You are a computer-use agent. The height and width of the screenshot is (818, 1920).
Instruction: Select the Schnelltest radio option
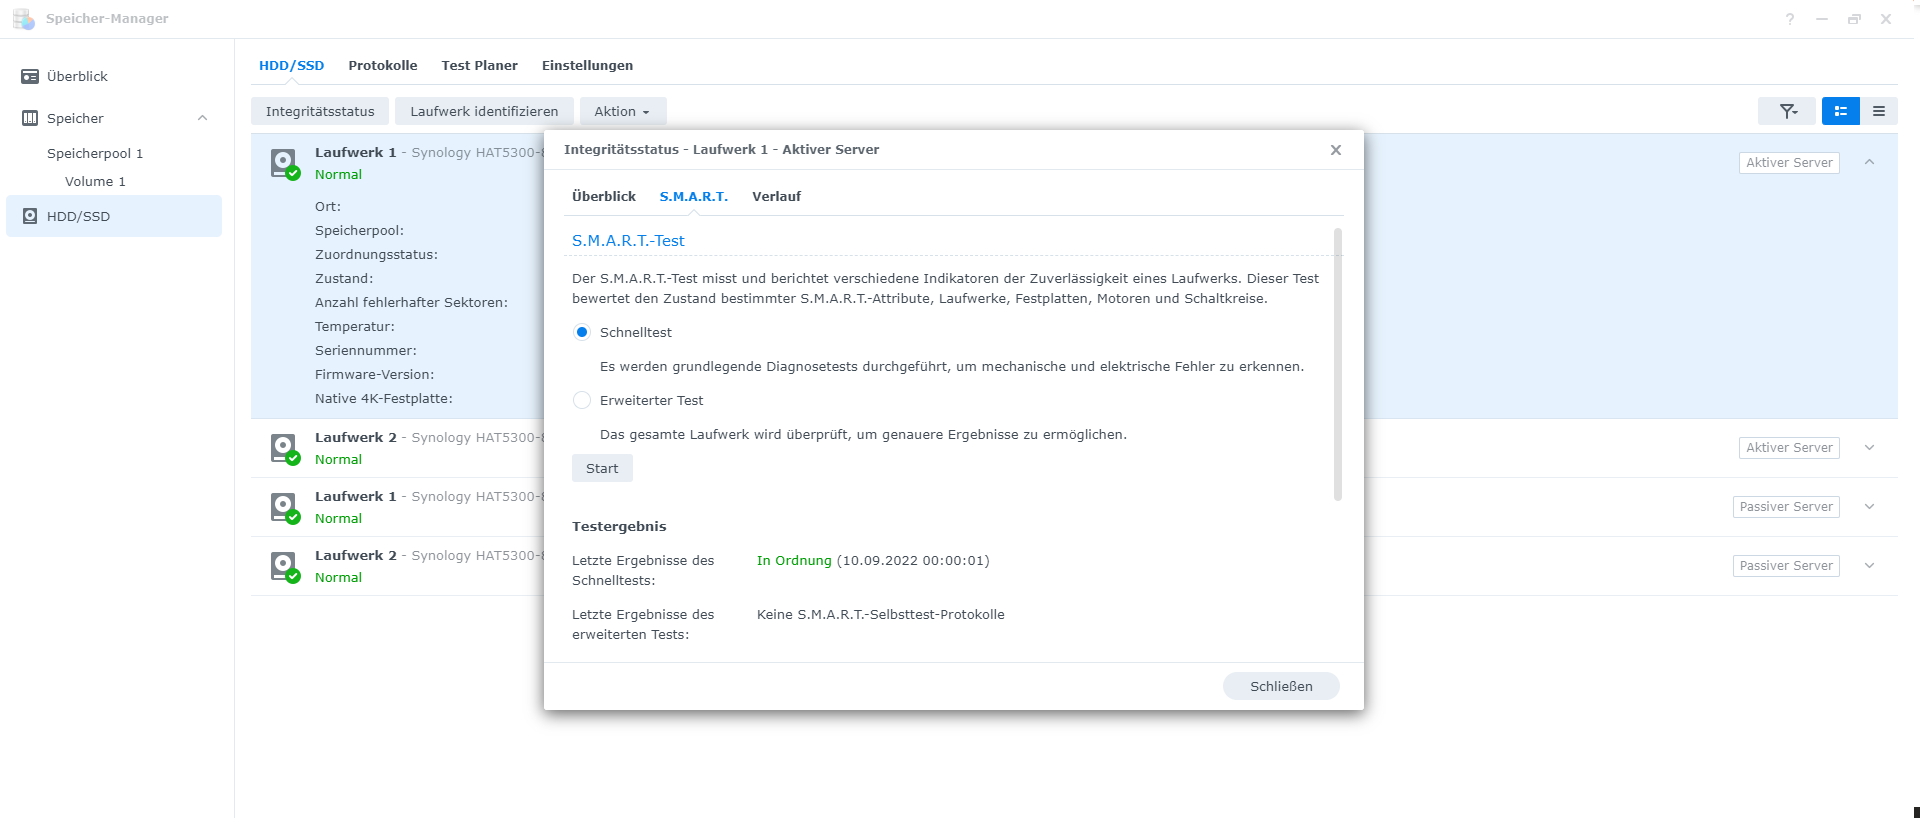(x=582, y=332)
